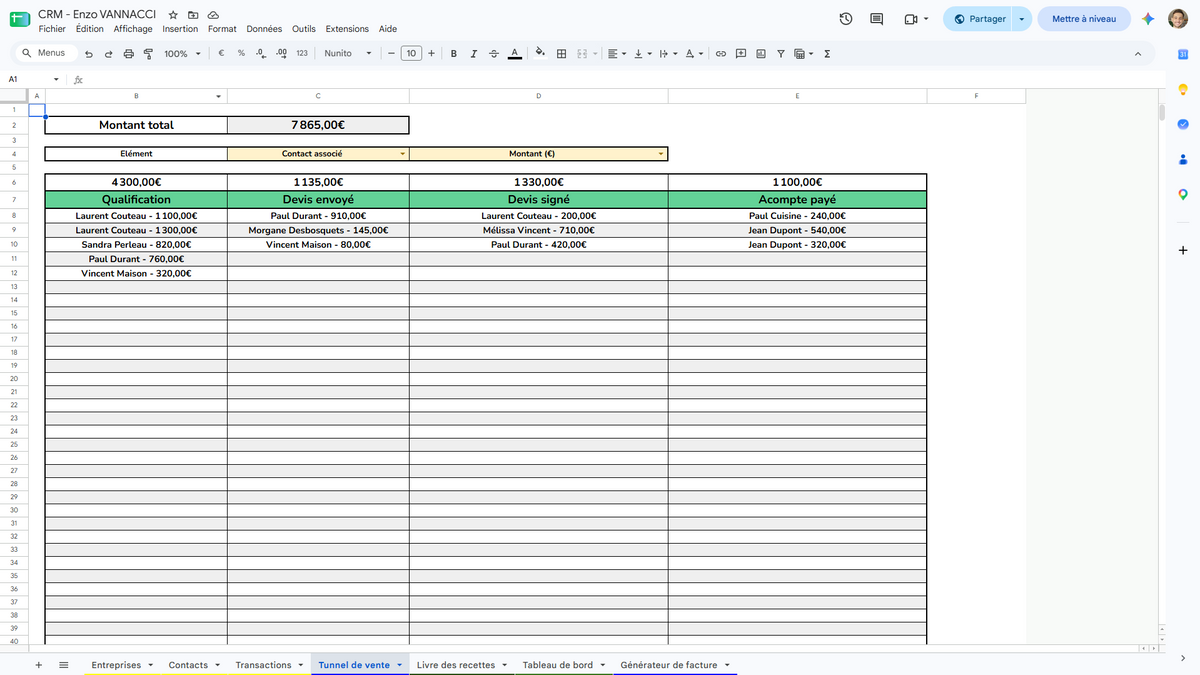1200x675 pixels.
Task: Open the Nunito font dropdown
Action: (x=348, y=53)
